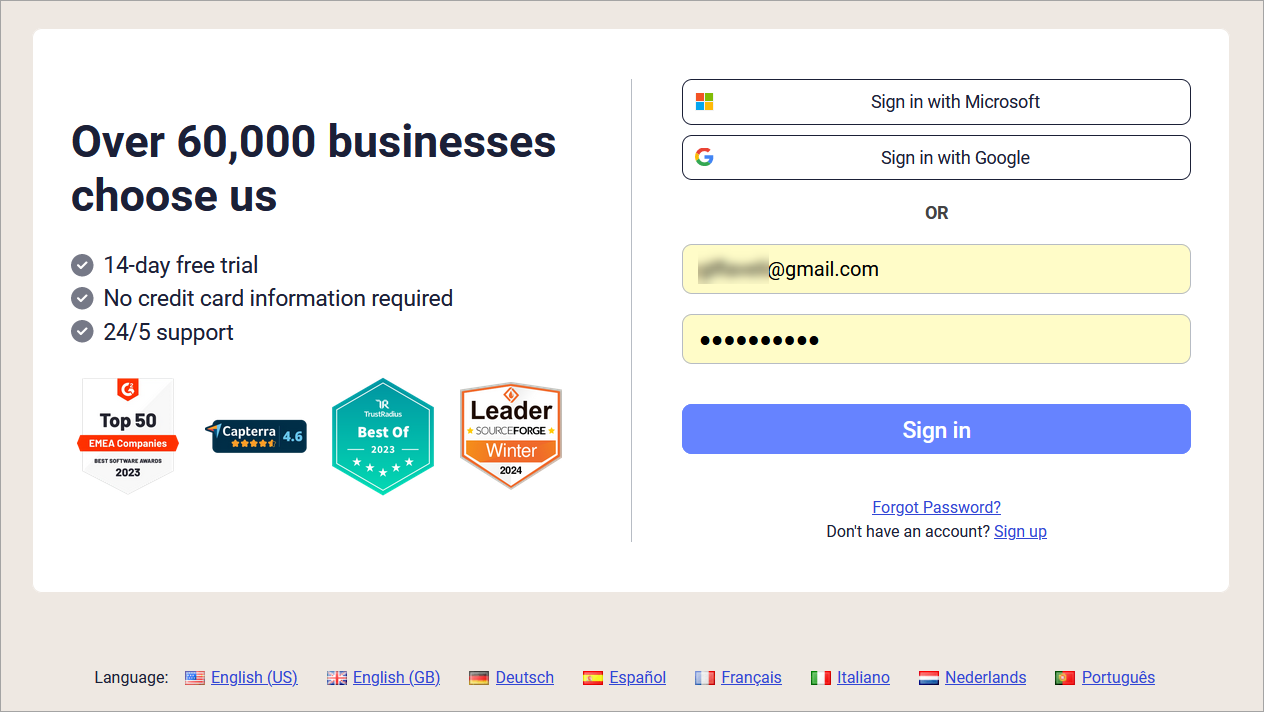Click the German flag icon
Image resolution: width=1264 pixels, height=712 pixels.
[x=478, y=677]
